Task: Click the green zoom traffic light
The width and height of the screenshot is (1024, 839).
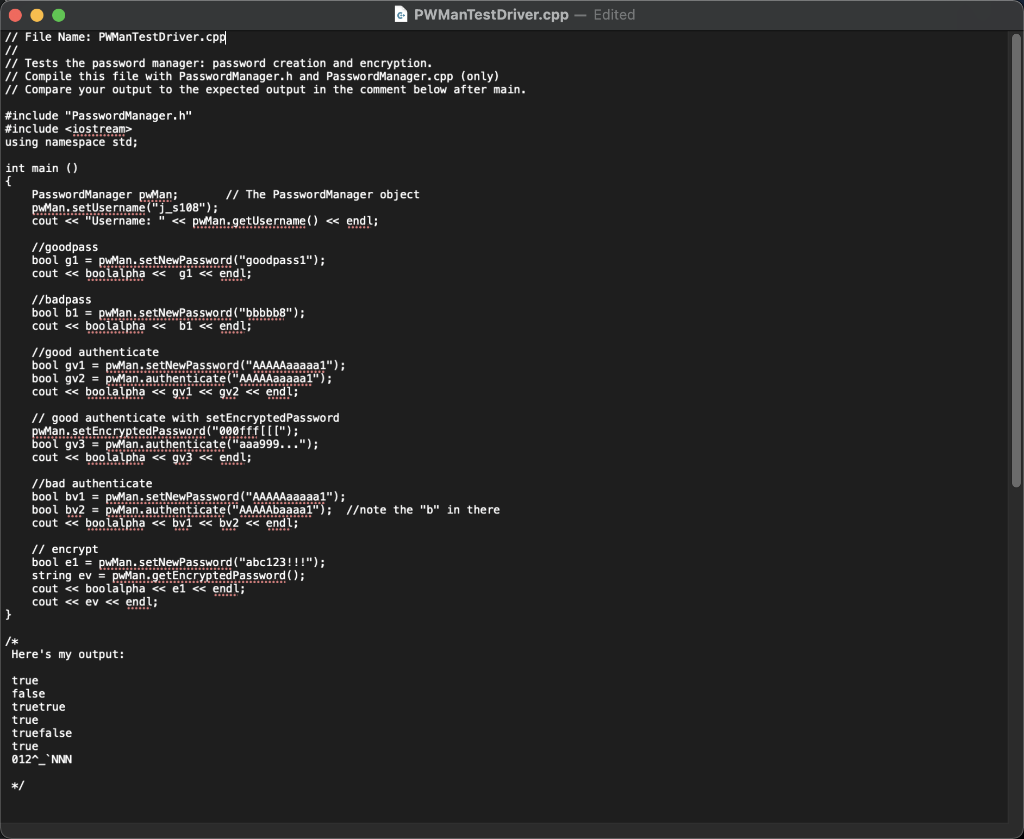Action: pyautogui.click(x=58, y=15)
